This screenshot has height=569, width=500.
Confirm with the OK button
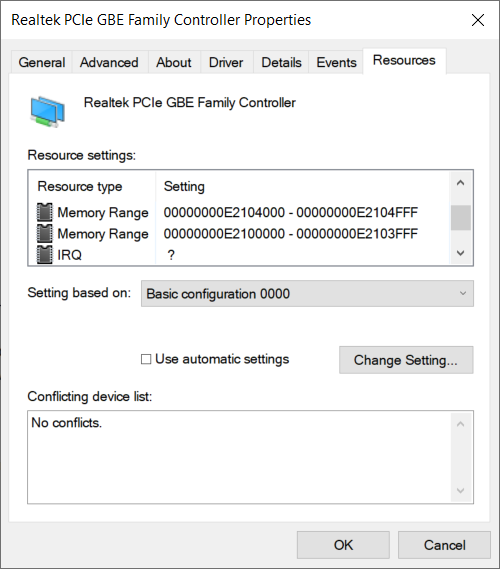[343, 545]
